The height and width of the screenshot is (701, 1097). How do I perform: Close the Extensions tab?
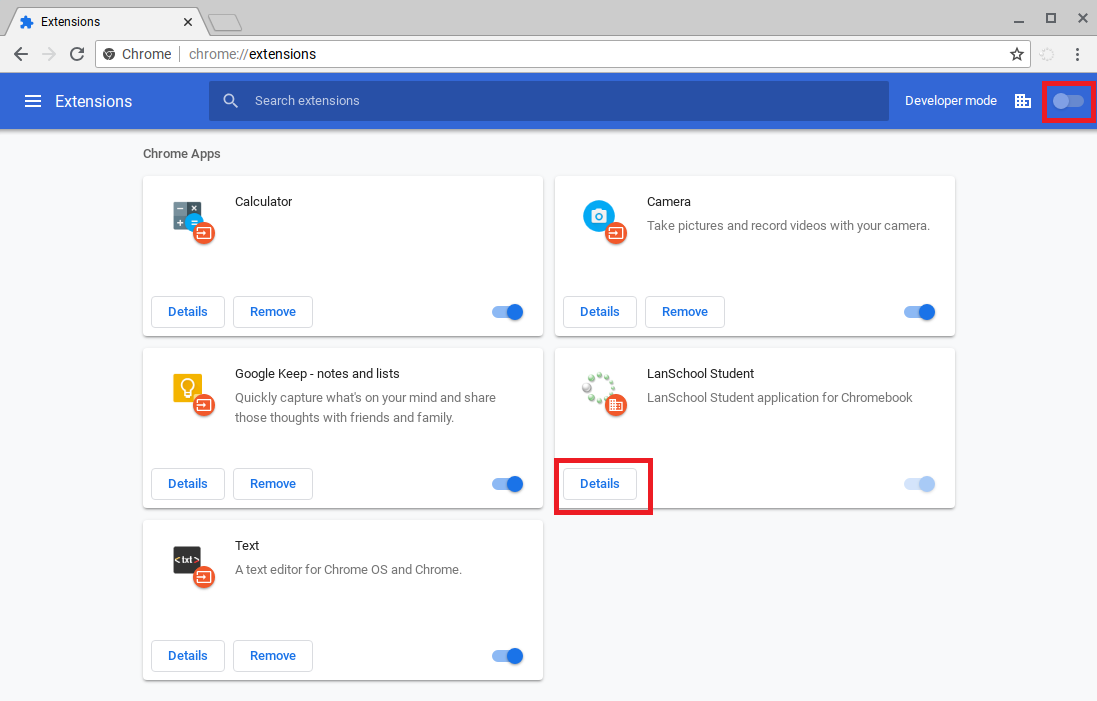click(187, 22)
